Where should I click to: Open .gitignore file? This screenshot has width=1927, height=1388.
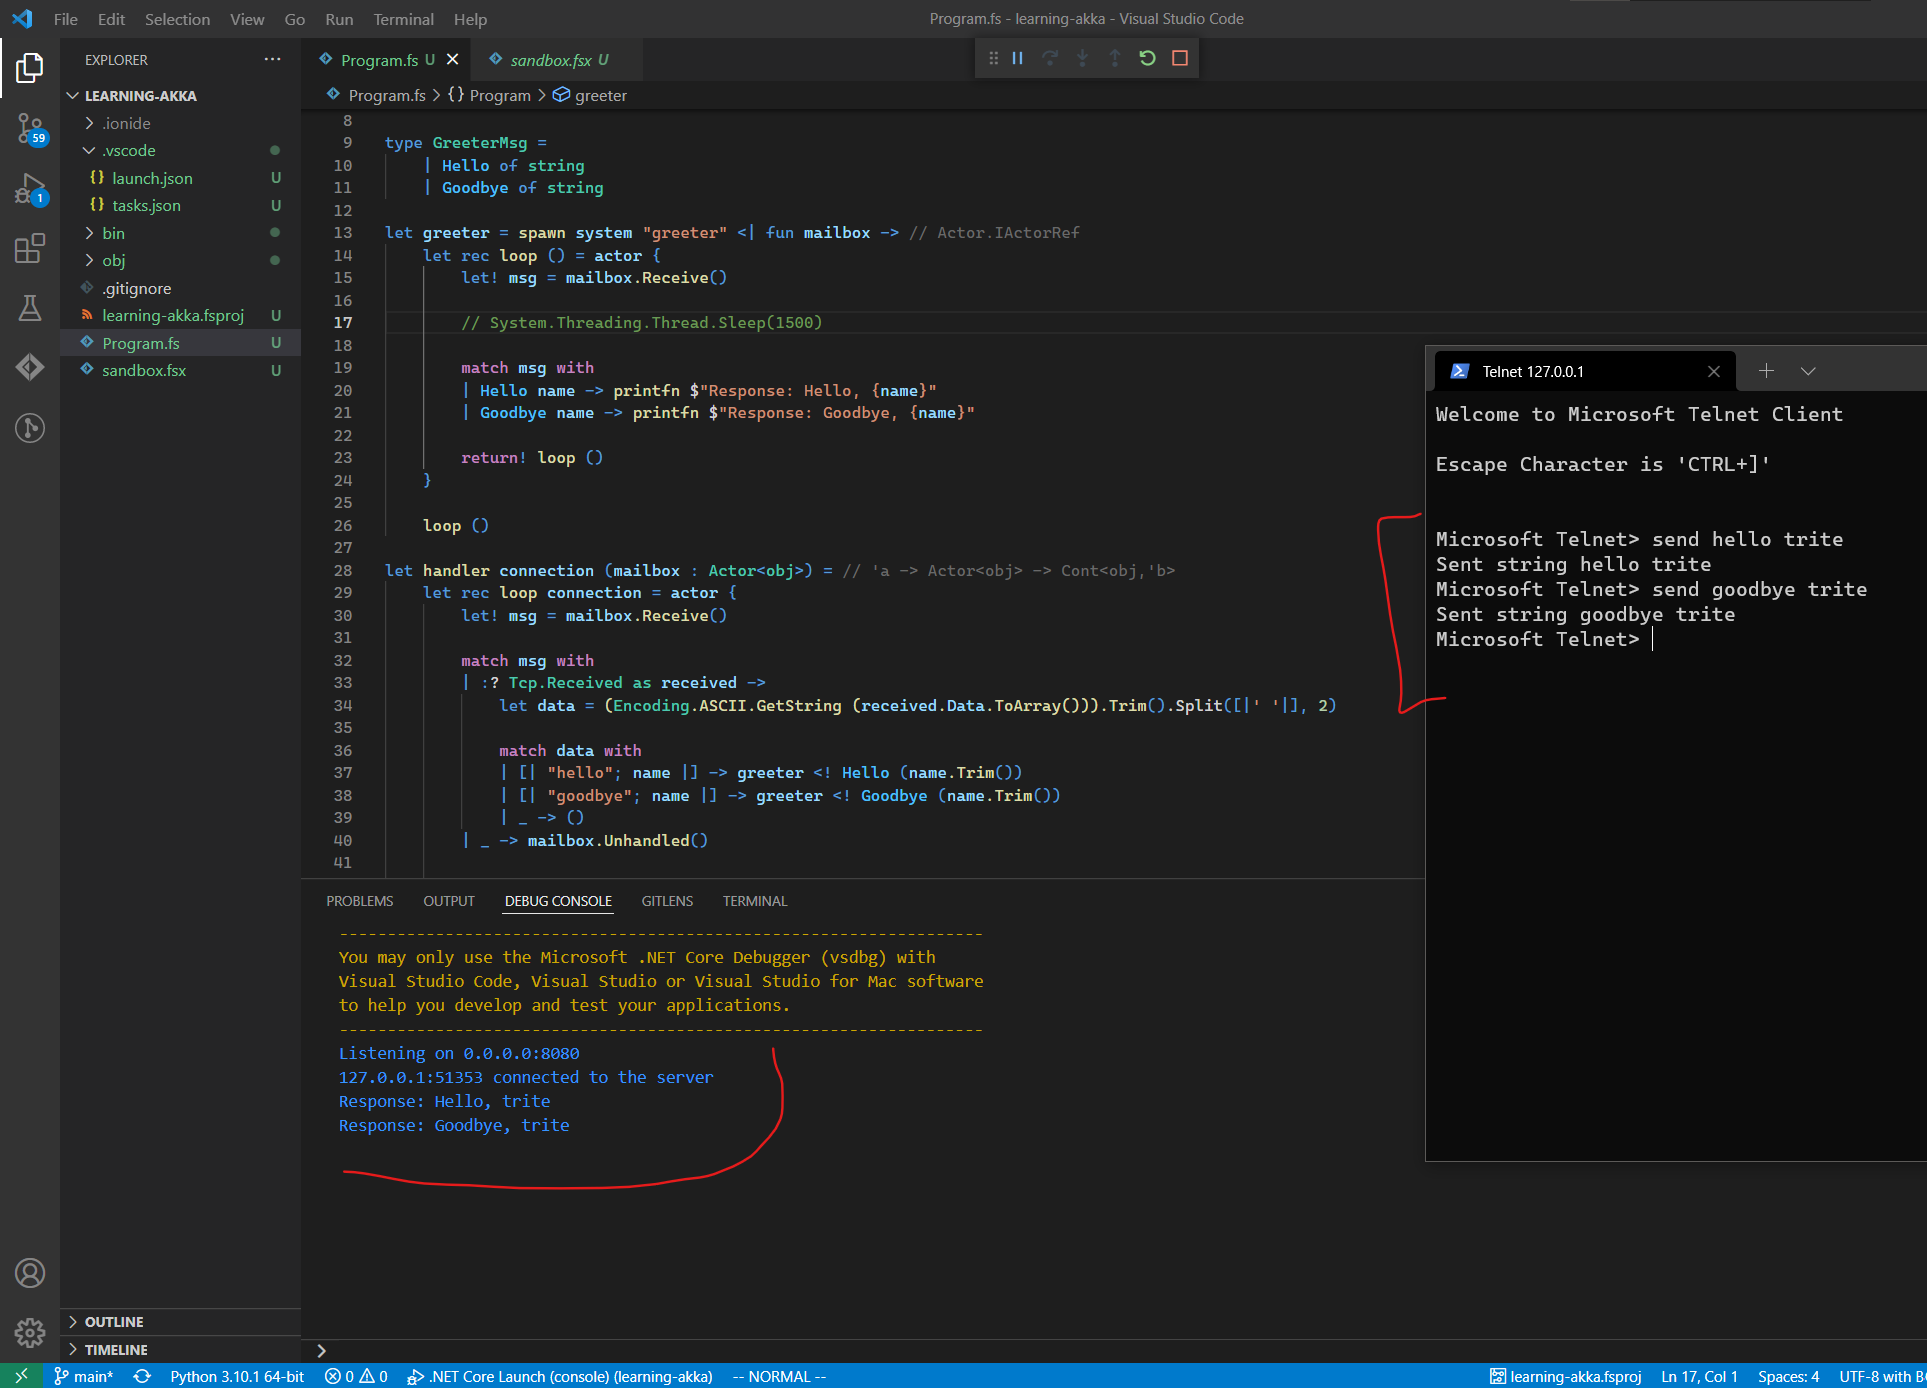click(180, 288)
